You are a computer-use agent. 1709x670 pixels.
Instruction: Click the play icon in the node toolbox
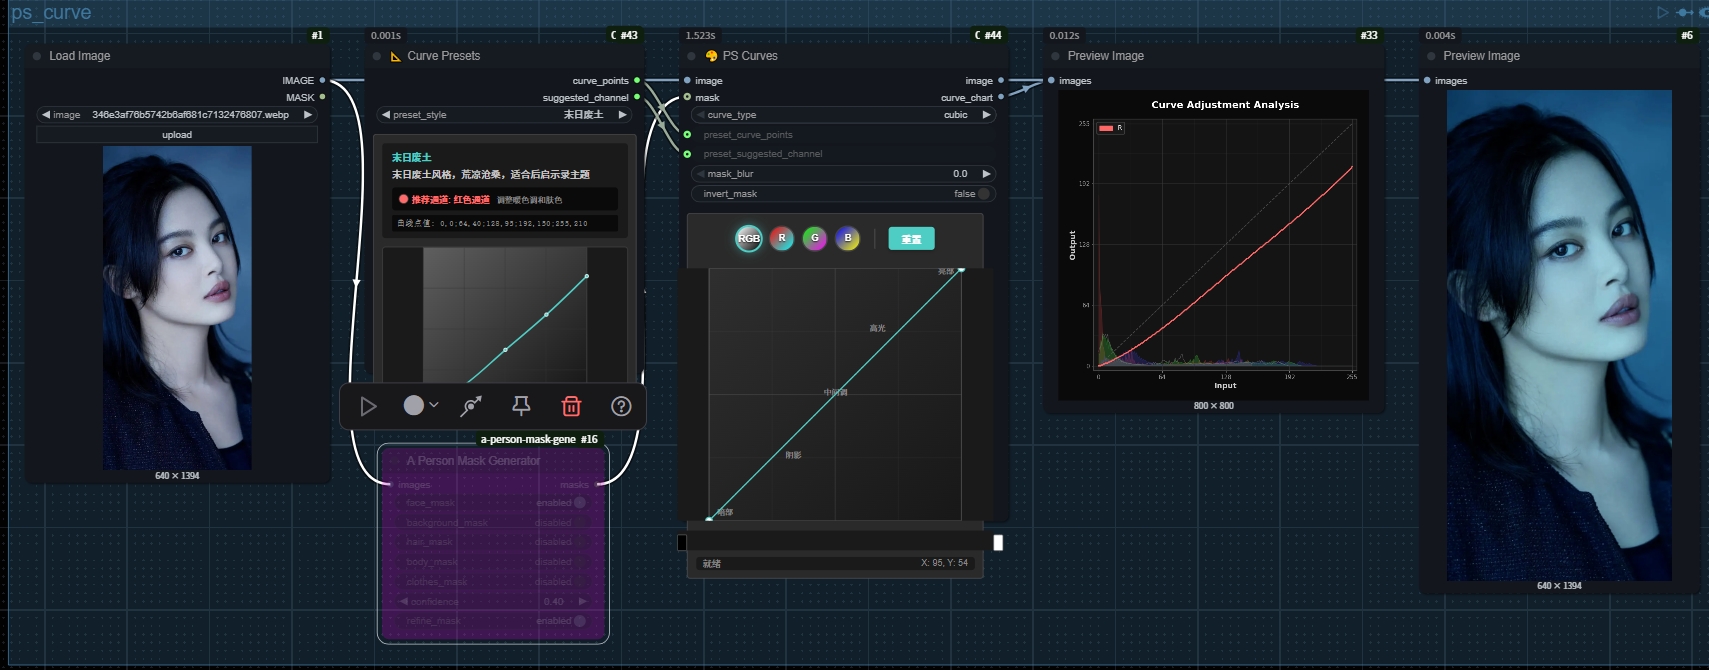click(368, 406)
